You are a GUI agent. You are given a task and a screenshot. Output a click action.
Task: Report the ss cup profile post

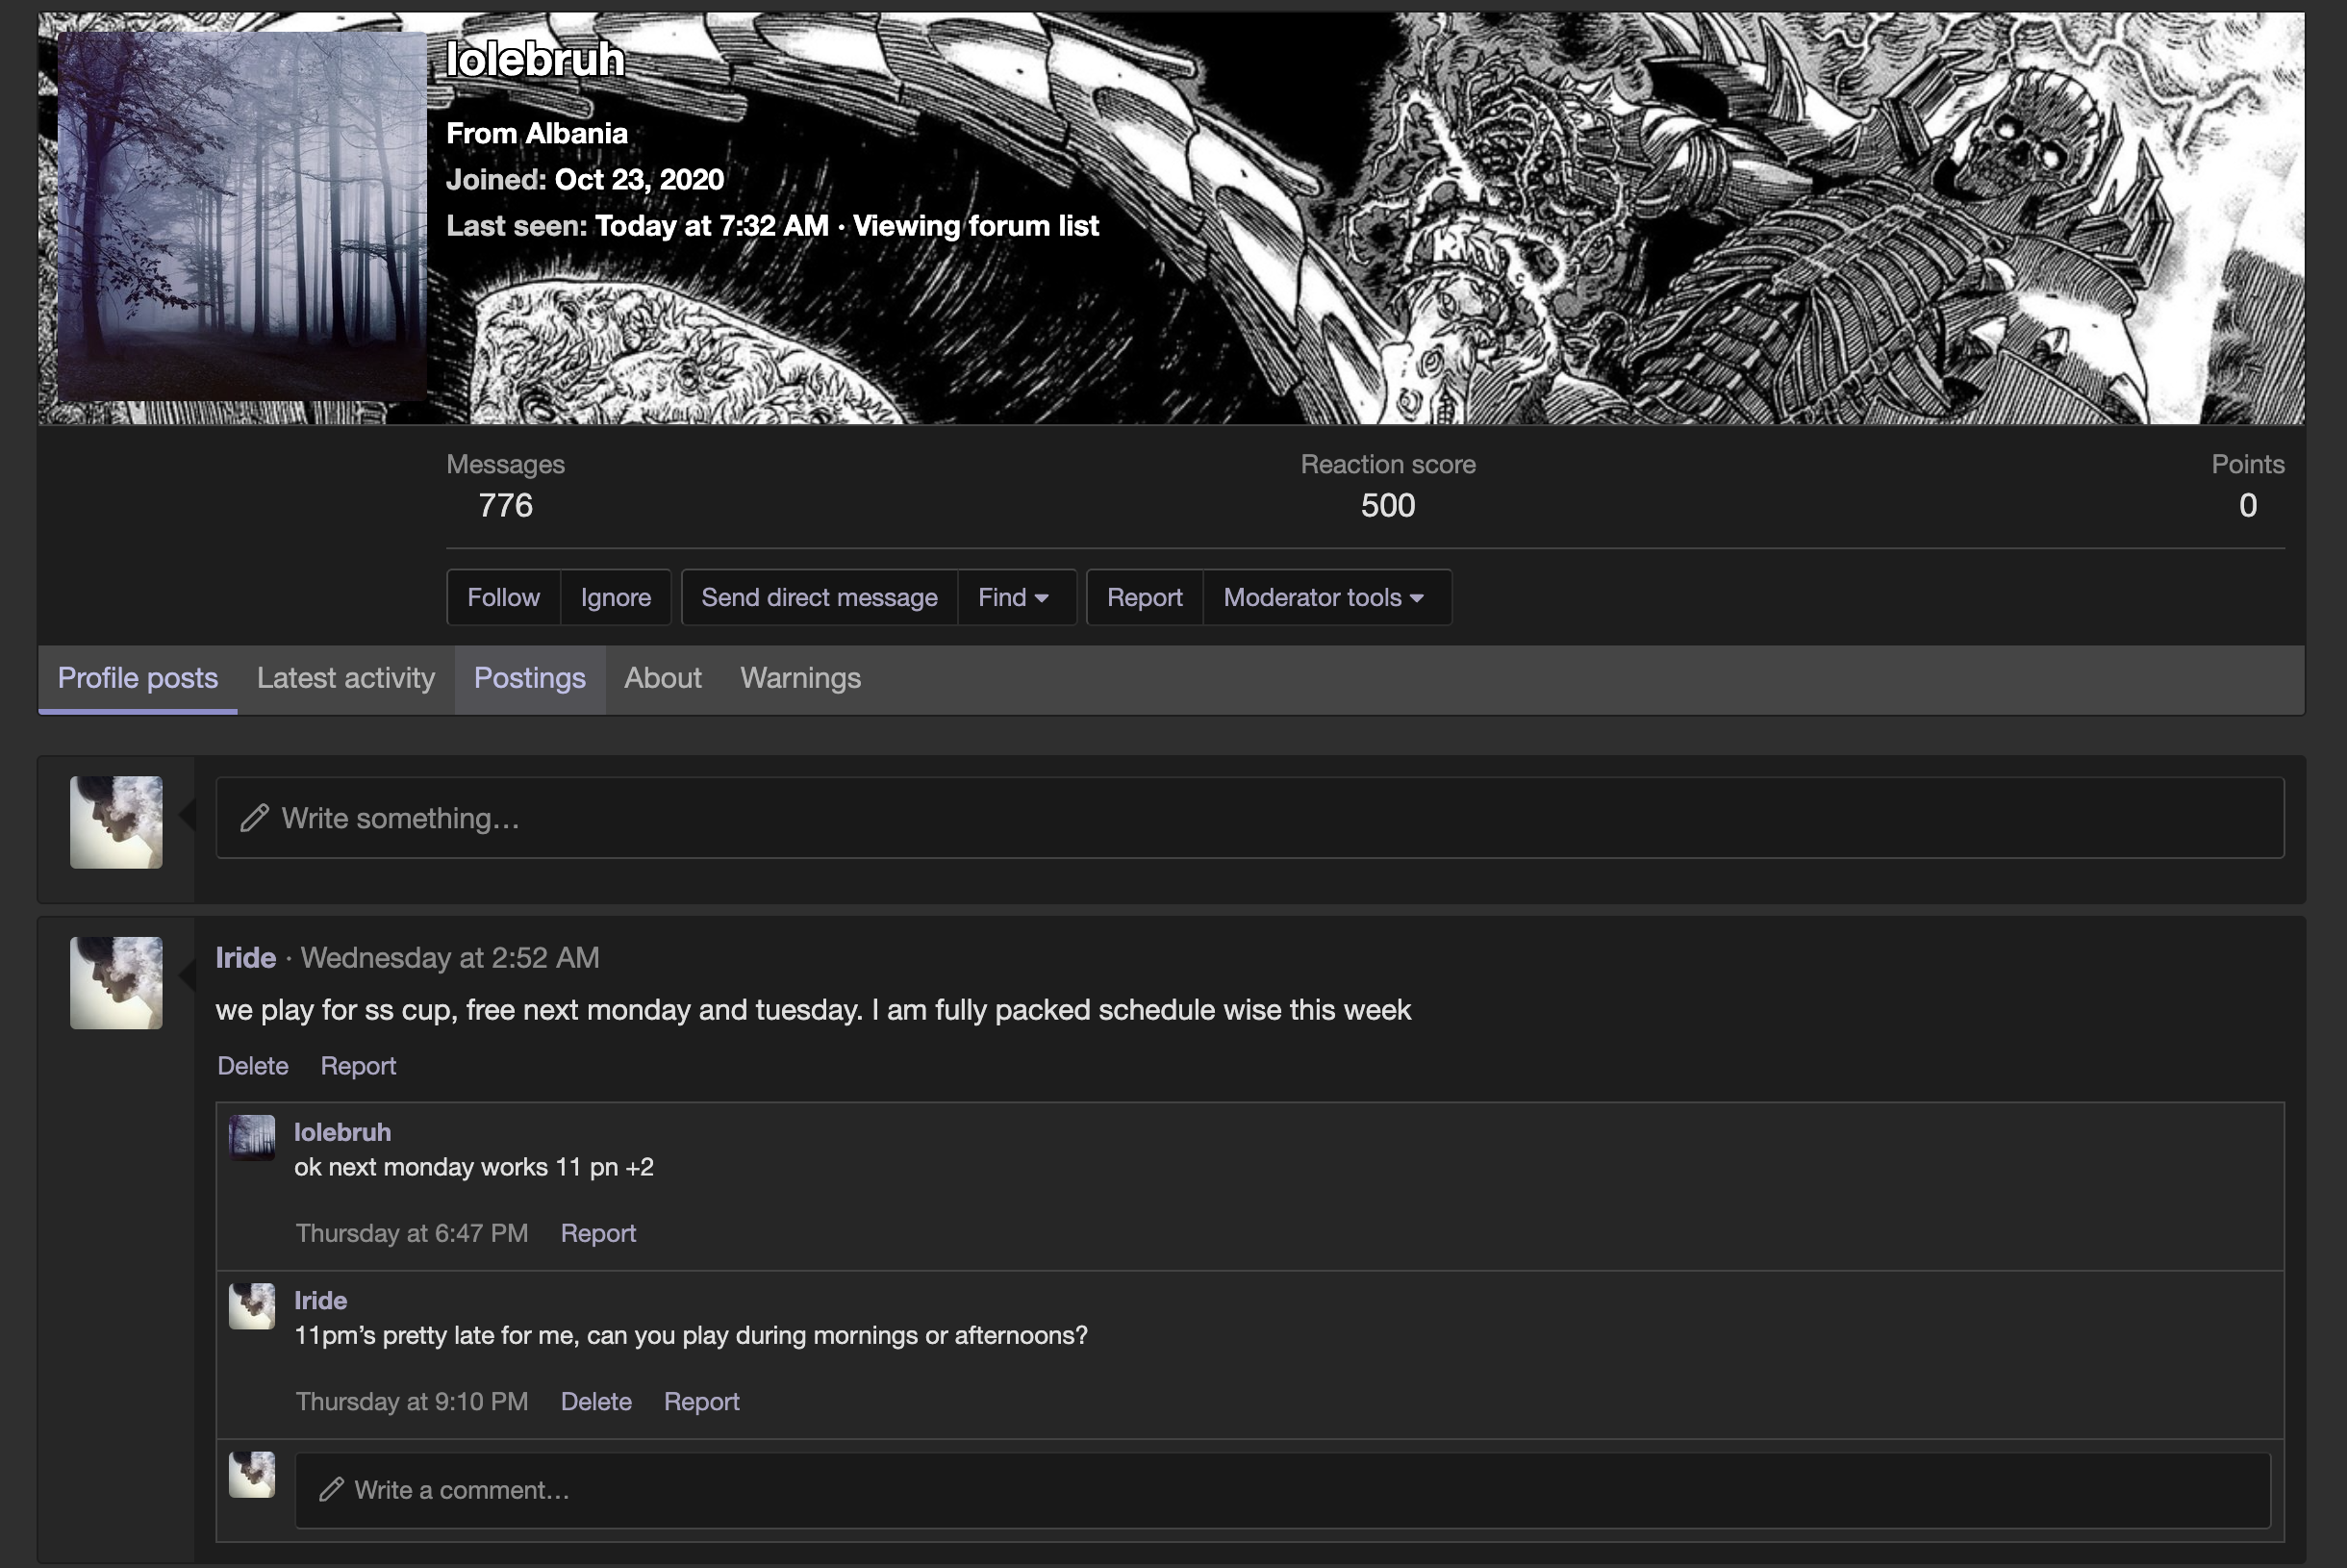(x=358, y=1066)
